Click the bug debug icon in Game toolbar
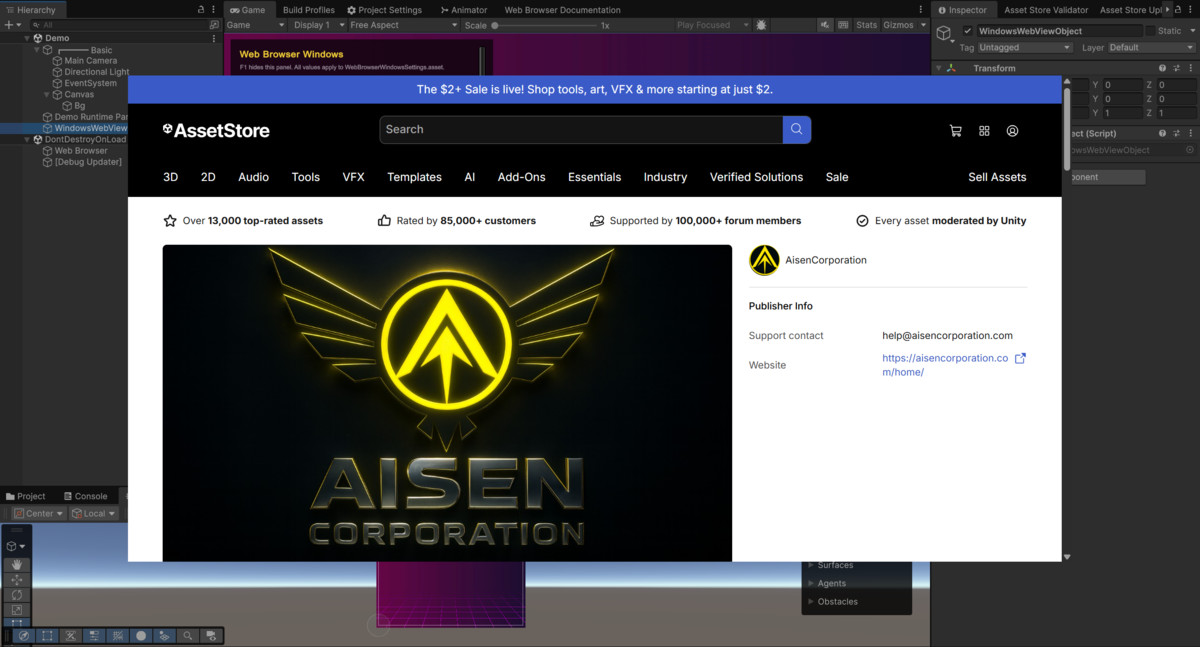1200x647 pixels. [762, 25]
